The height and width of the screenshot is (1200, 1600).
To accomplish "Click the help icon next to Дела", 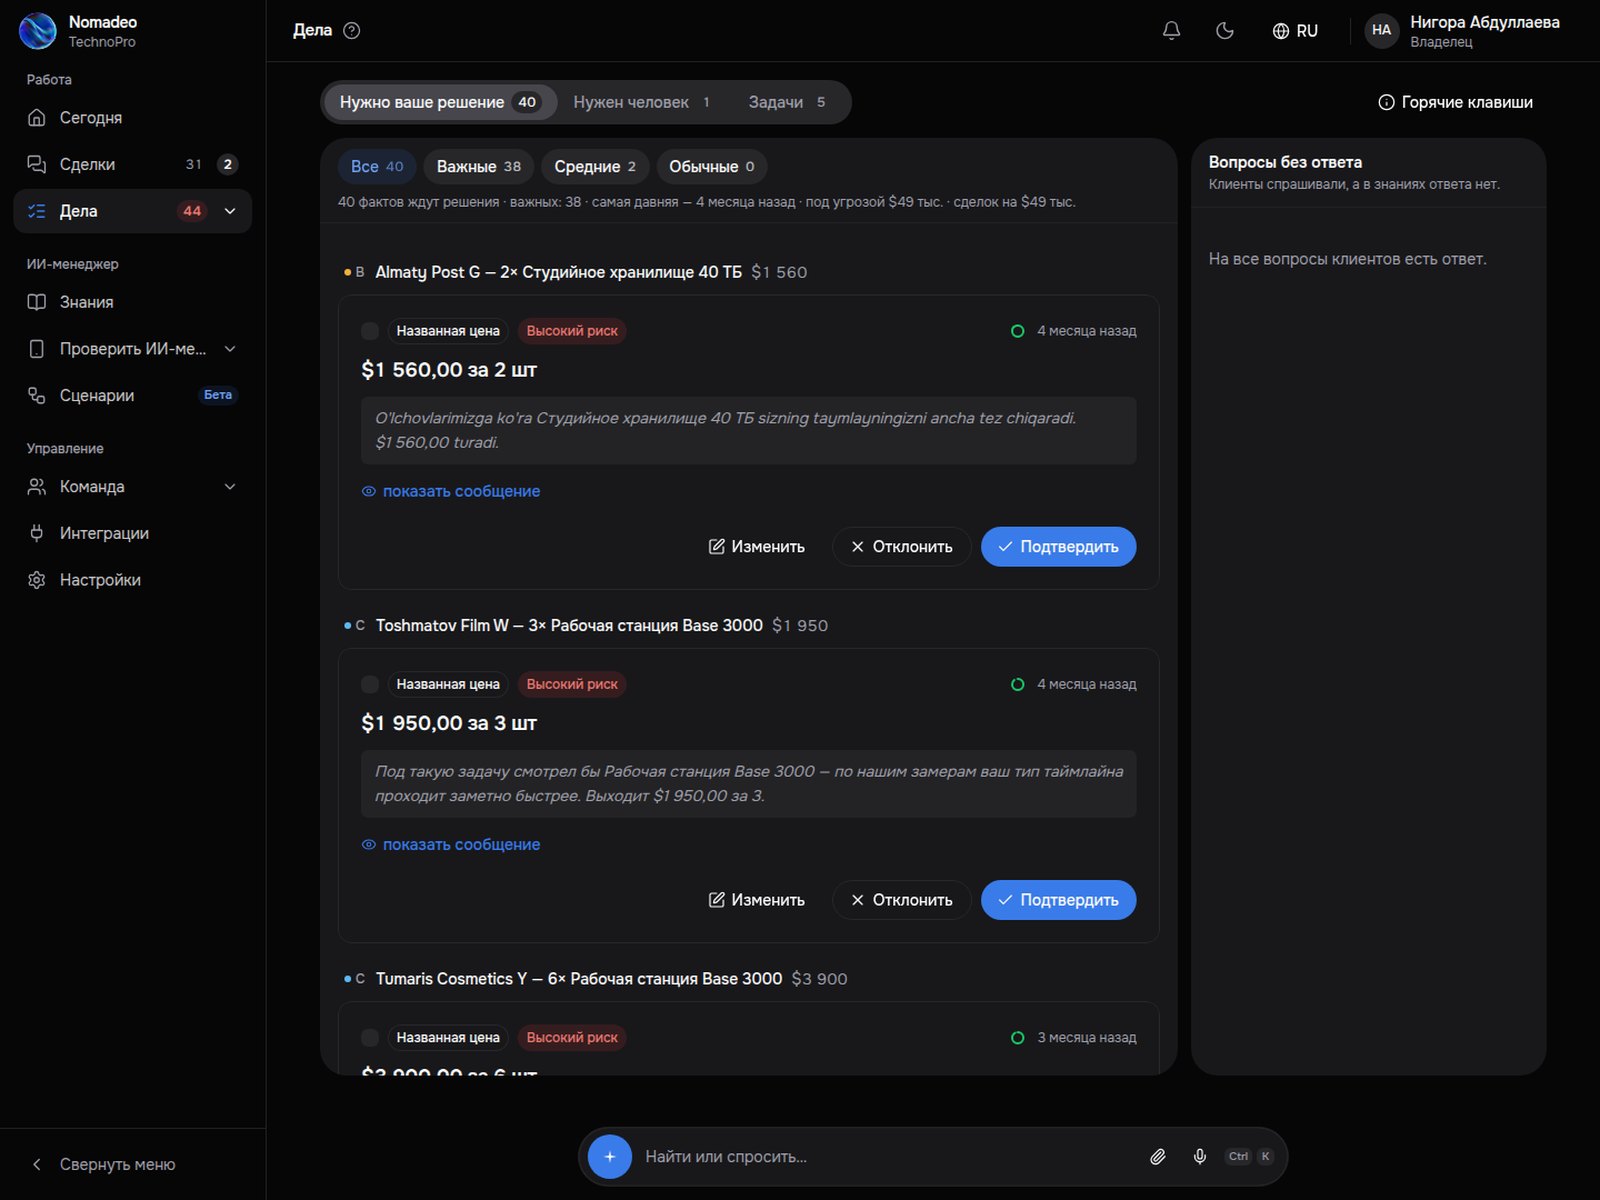I will [351, 31].
